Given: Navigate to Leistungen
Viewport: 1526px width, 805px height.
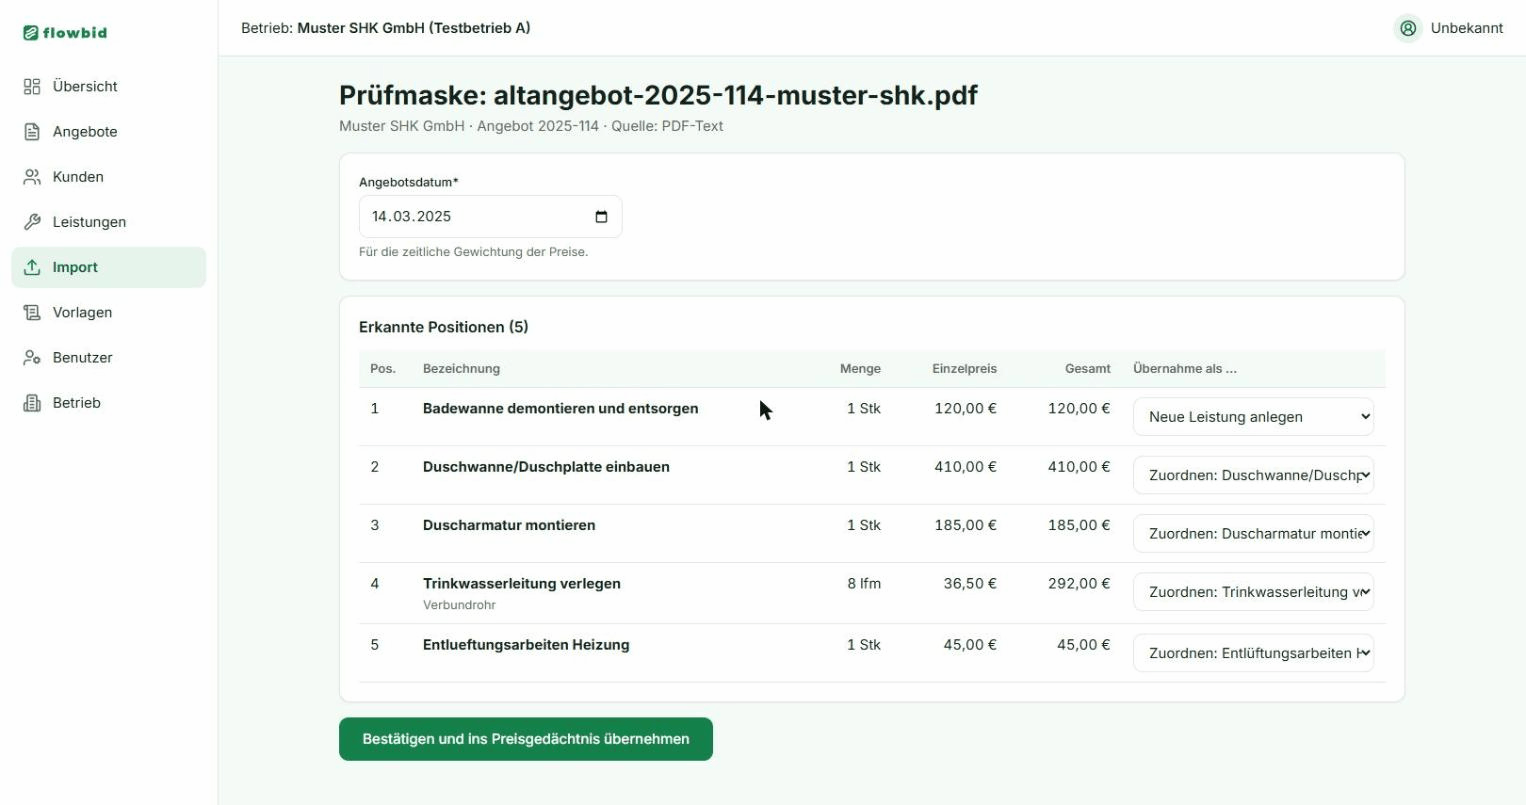Looking at the screenshot, I should point(108,222).
